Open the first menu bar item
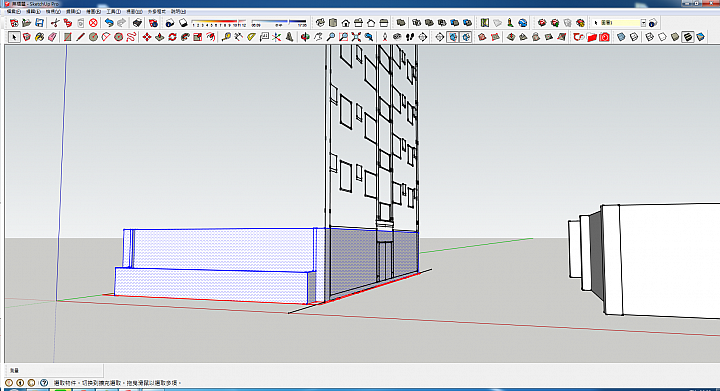This screenshot has height=391, width=720. [x=13, y=11]
